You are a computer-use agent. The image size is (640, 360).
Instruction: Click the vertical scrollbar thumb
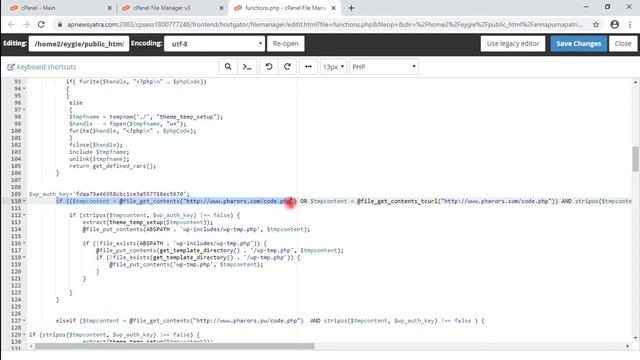point(635,159)
